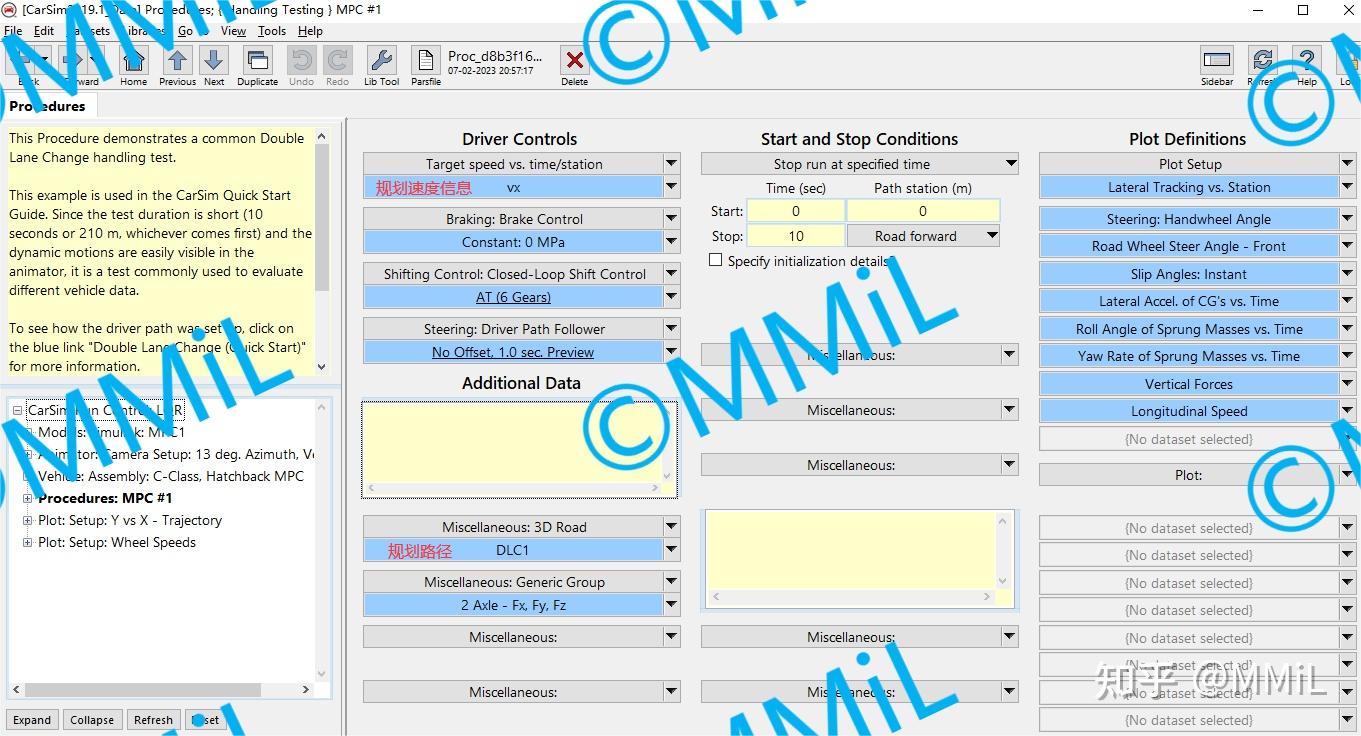Open the Tools menu
Screen dimensions: 1361x736
point(272,31)
